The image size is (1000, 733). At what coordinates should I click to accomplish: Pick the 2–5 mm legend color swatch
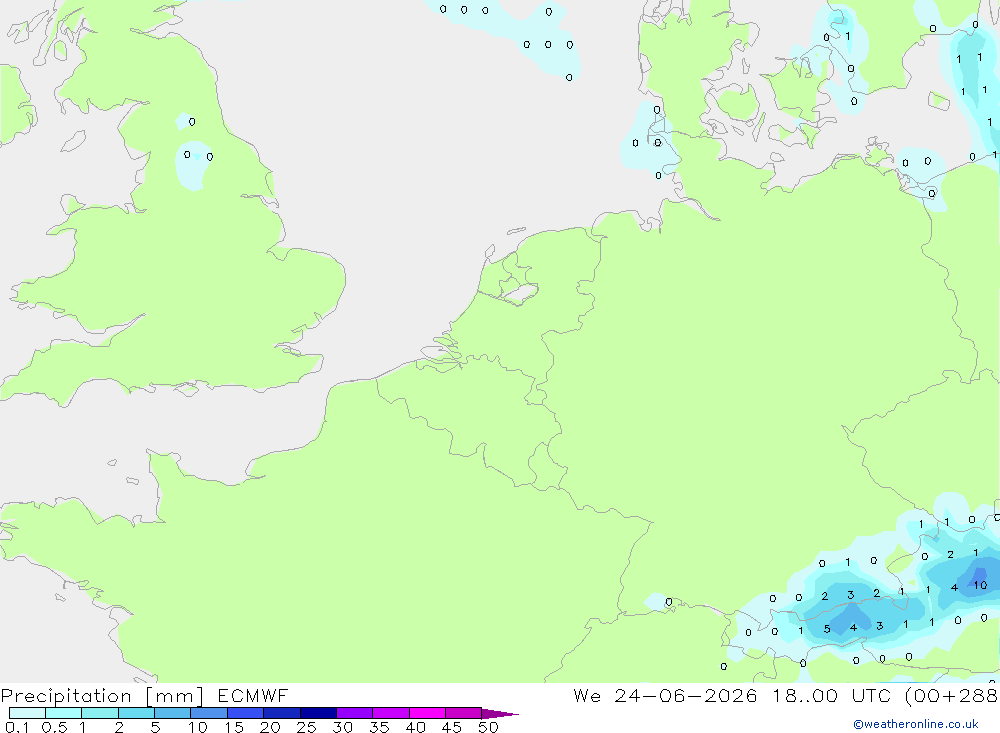pyautogui.click(x=136, y=713)
